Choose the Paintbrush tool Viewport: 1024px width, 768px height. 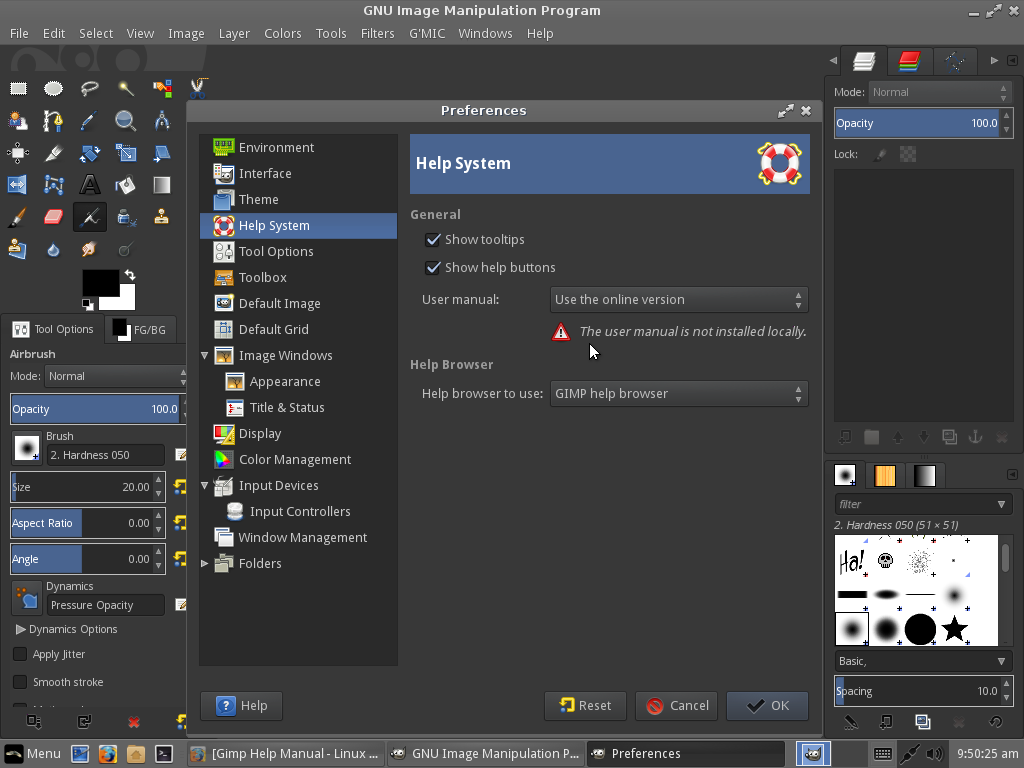pos(18,217)
